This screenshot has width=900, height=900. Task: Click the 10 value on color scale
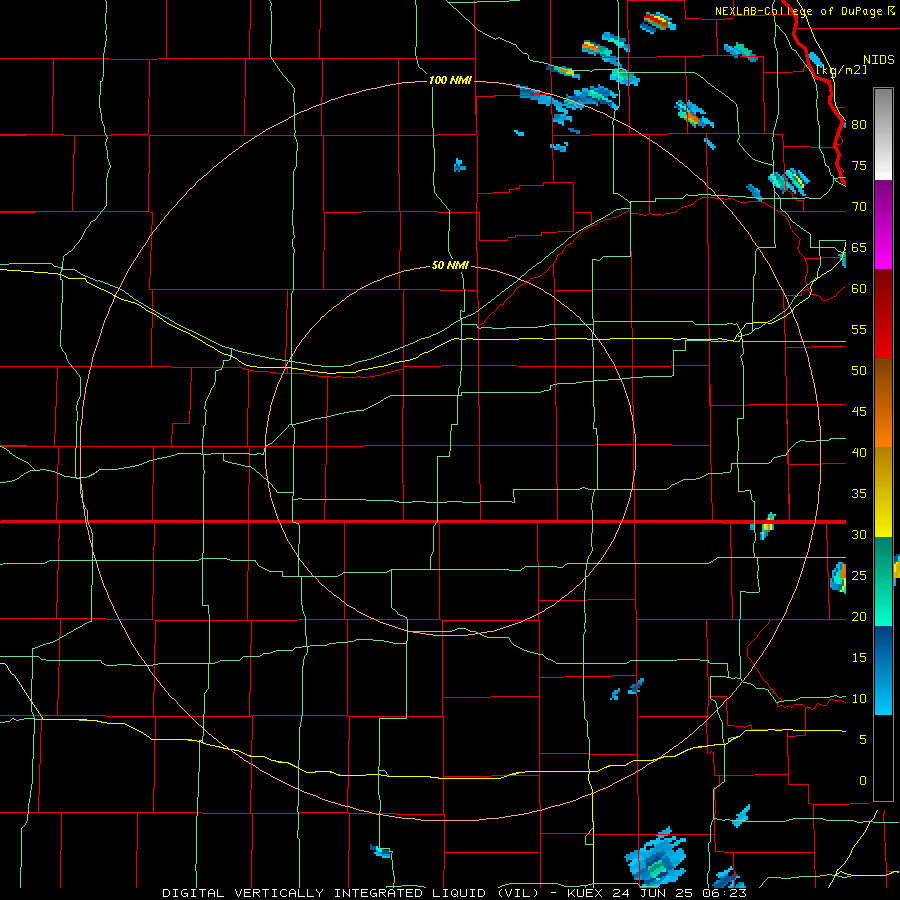pyautogui.click(x=859, y=699)
